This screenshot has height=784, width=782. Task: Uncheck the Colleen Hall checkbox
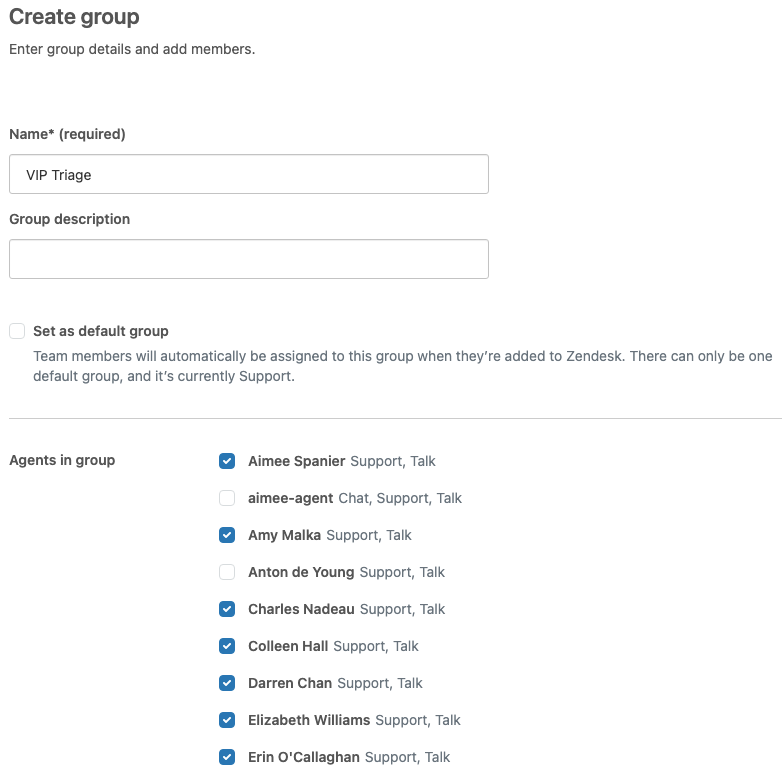pos(227,646)
